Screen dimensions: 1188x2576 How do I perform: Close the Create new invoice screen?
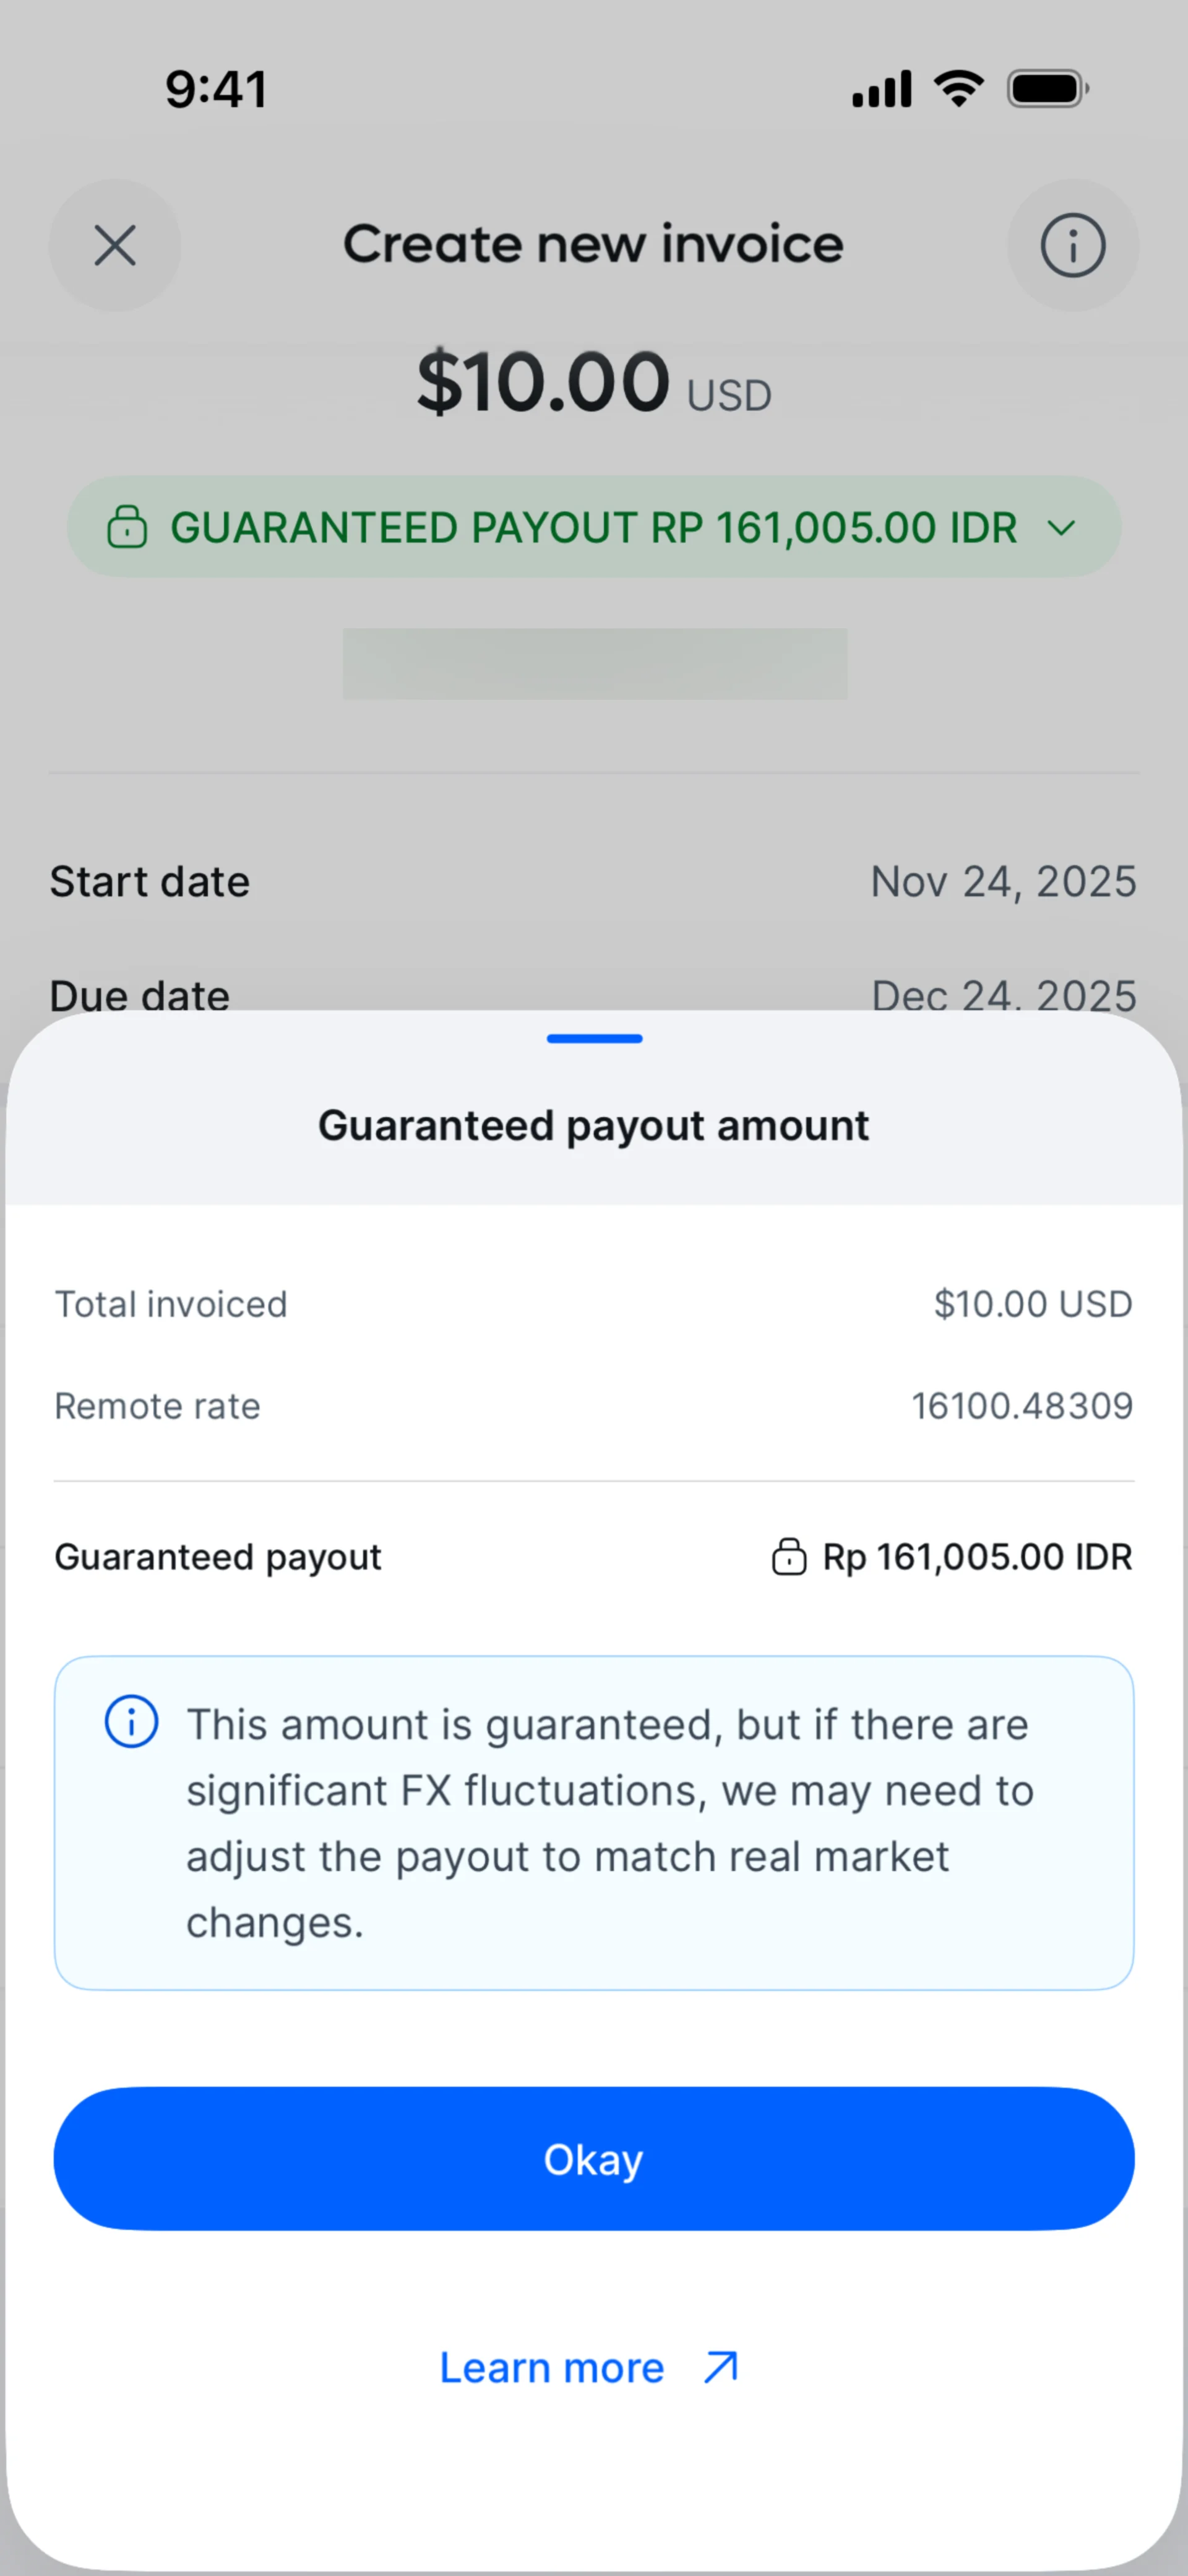115,245
